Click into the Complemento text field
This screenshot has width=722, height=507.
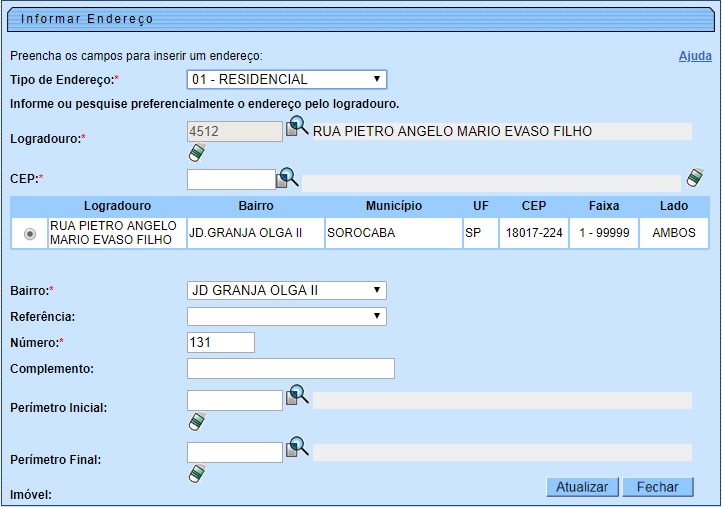coord(290,369)
